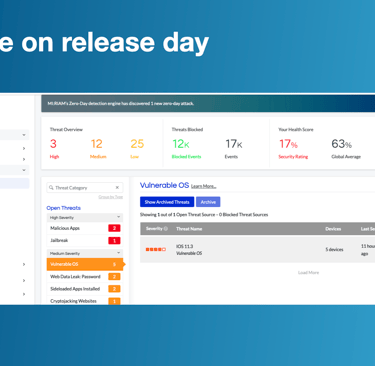Viewport: 375px width, 366px height.
Task: Click the severity rating squares for iOS 11.3
Action: point(156,249)
